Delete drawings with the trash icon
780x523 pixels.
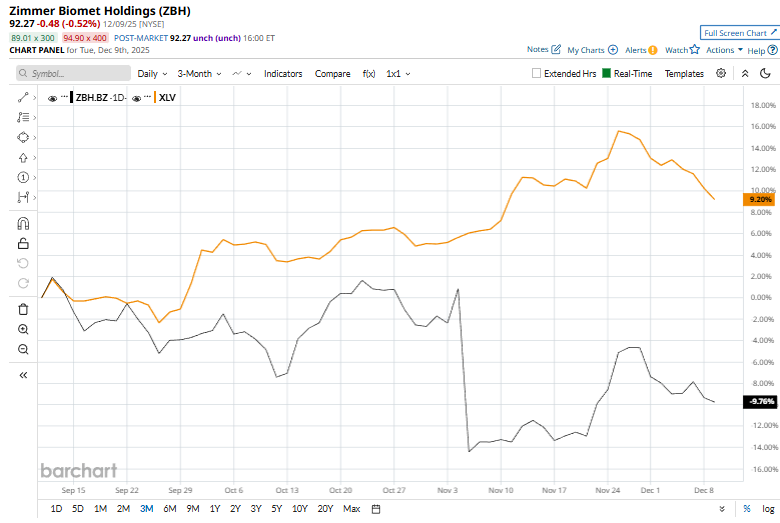[23, 310]
